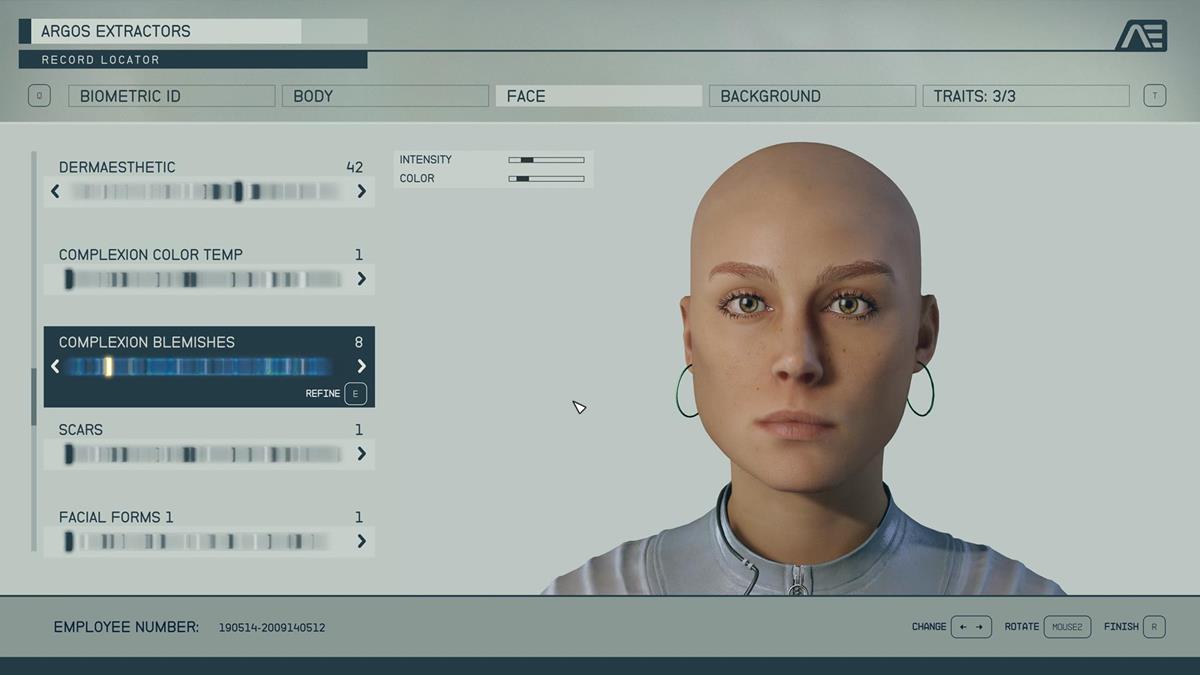This screenshot has height=675, width=1200.
Task: Click the R key icon beside Finish
Action: (x=1152, y=627)
